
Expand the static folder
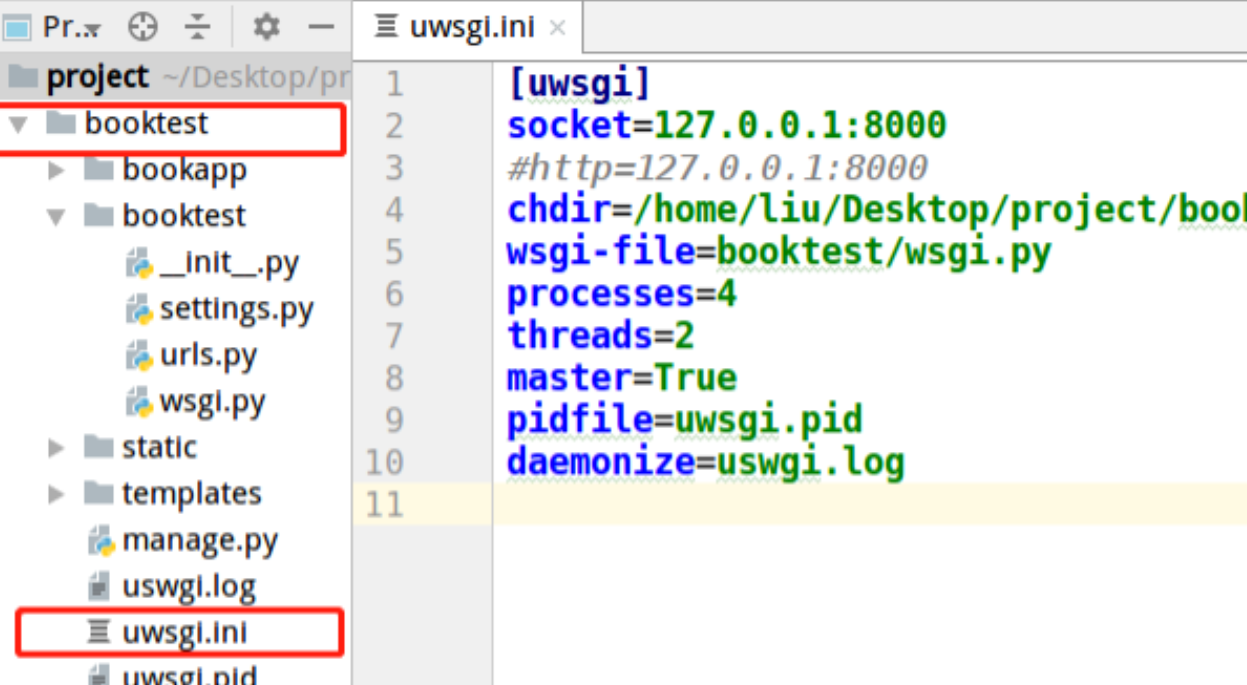(57, 448)
